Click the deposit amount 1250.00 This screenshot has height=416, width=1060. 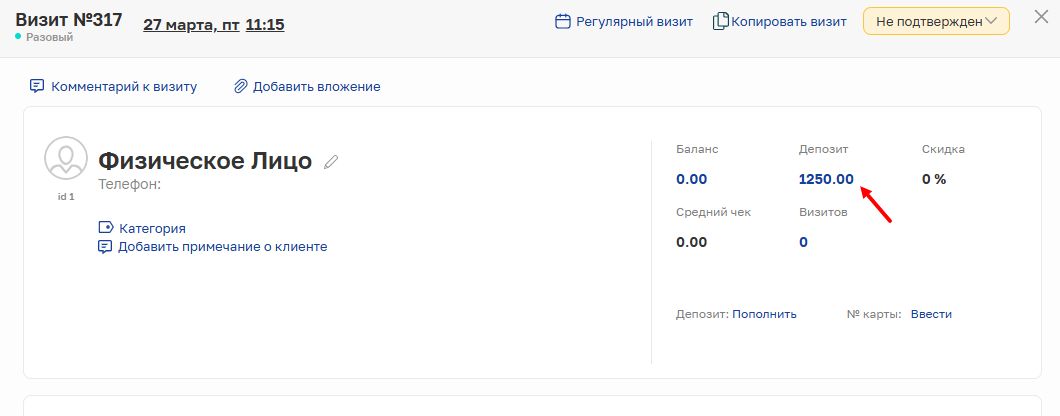coord(826,179)
